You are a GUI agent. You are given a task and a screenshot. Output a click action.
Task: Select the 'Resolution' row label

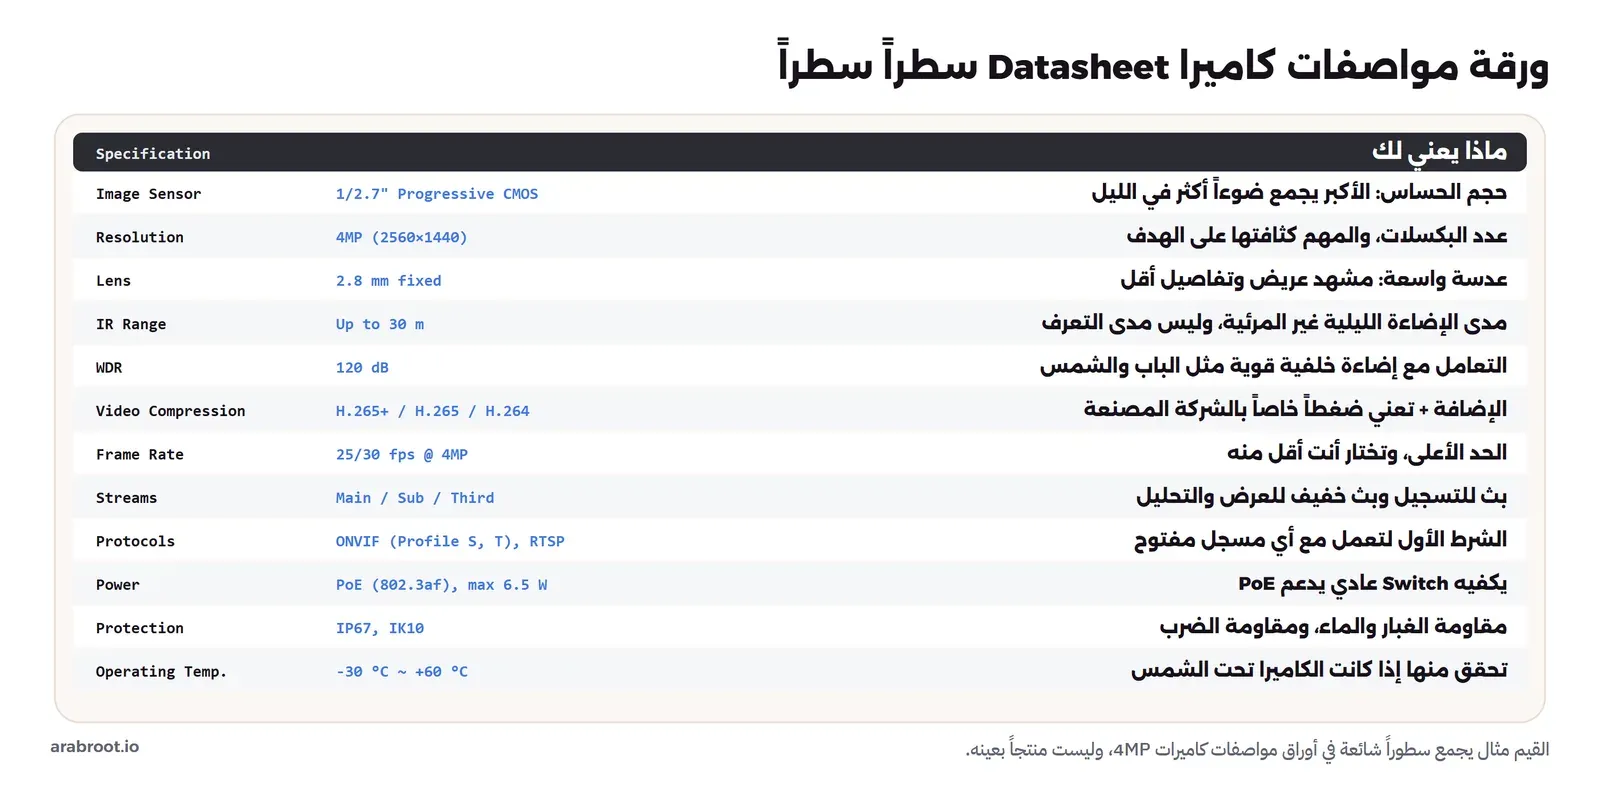140,237
